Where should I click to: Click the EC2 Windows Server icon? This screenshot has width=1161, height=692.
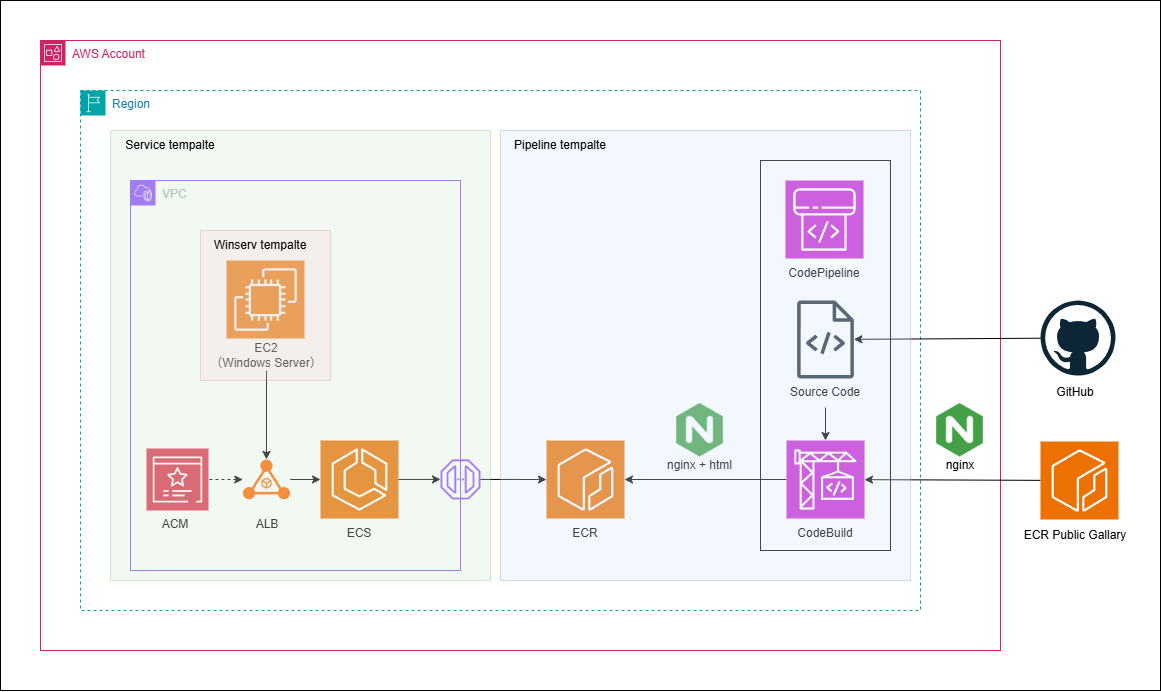coord(265,299)
